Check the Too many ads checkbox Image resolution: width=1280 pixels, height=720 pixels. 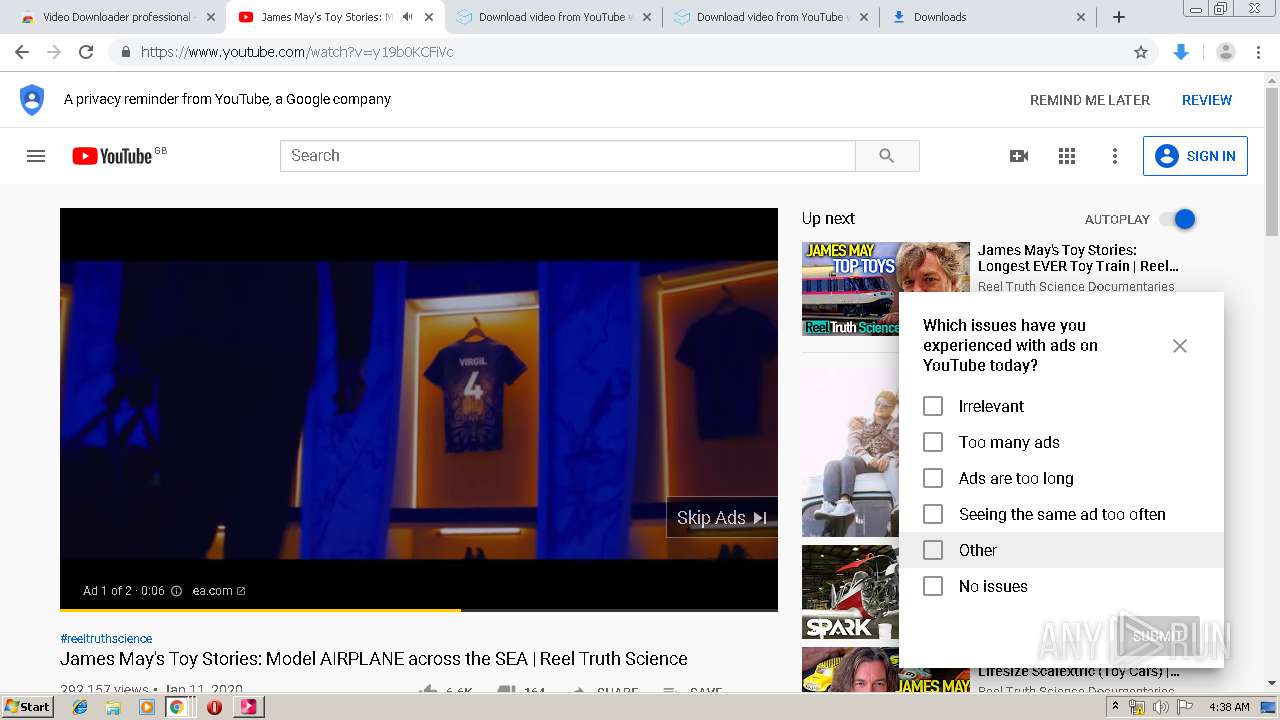pos(933,442)
